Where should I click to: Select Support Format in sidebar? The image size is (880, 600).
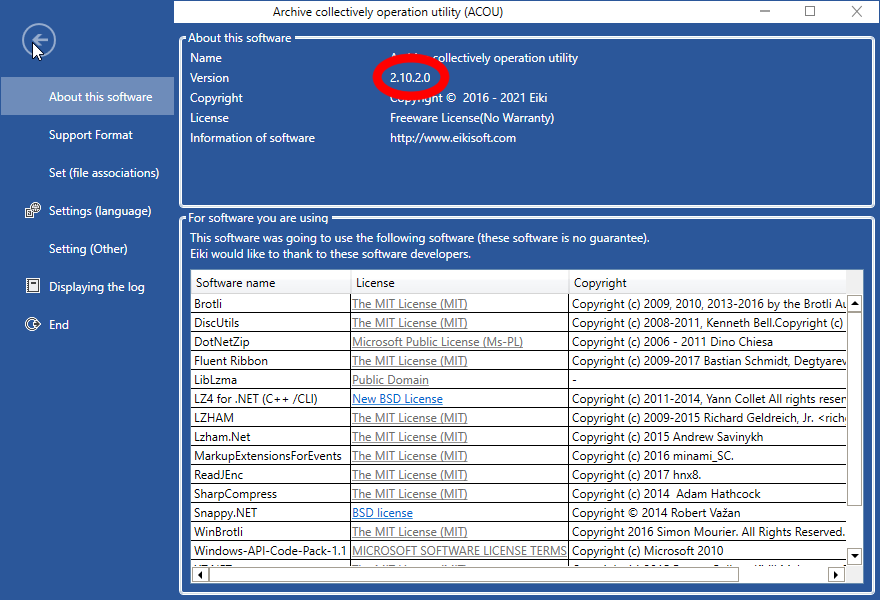coord(91,135)
